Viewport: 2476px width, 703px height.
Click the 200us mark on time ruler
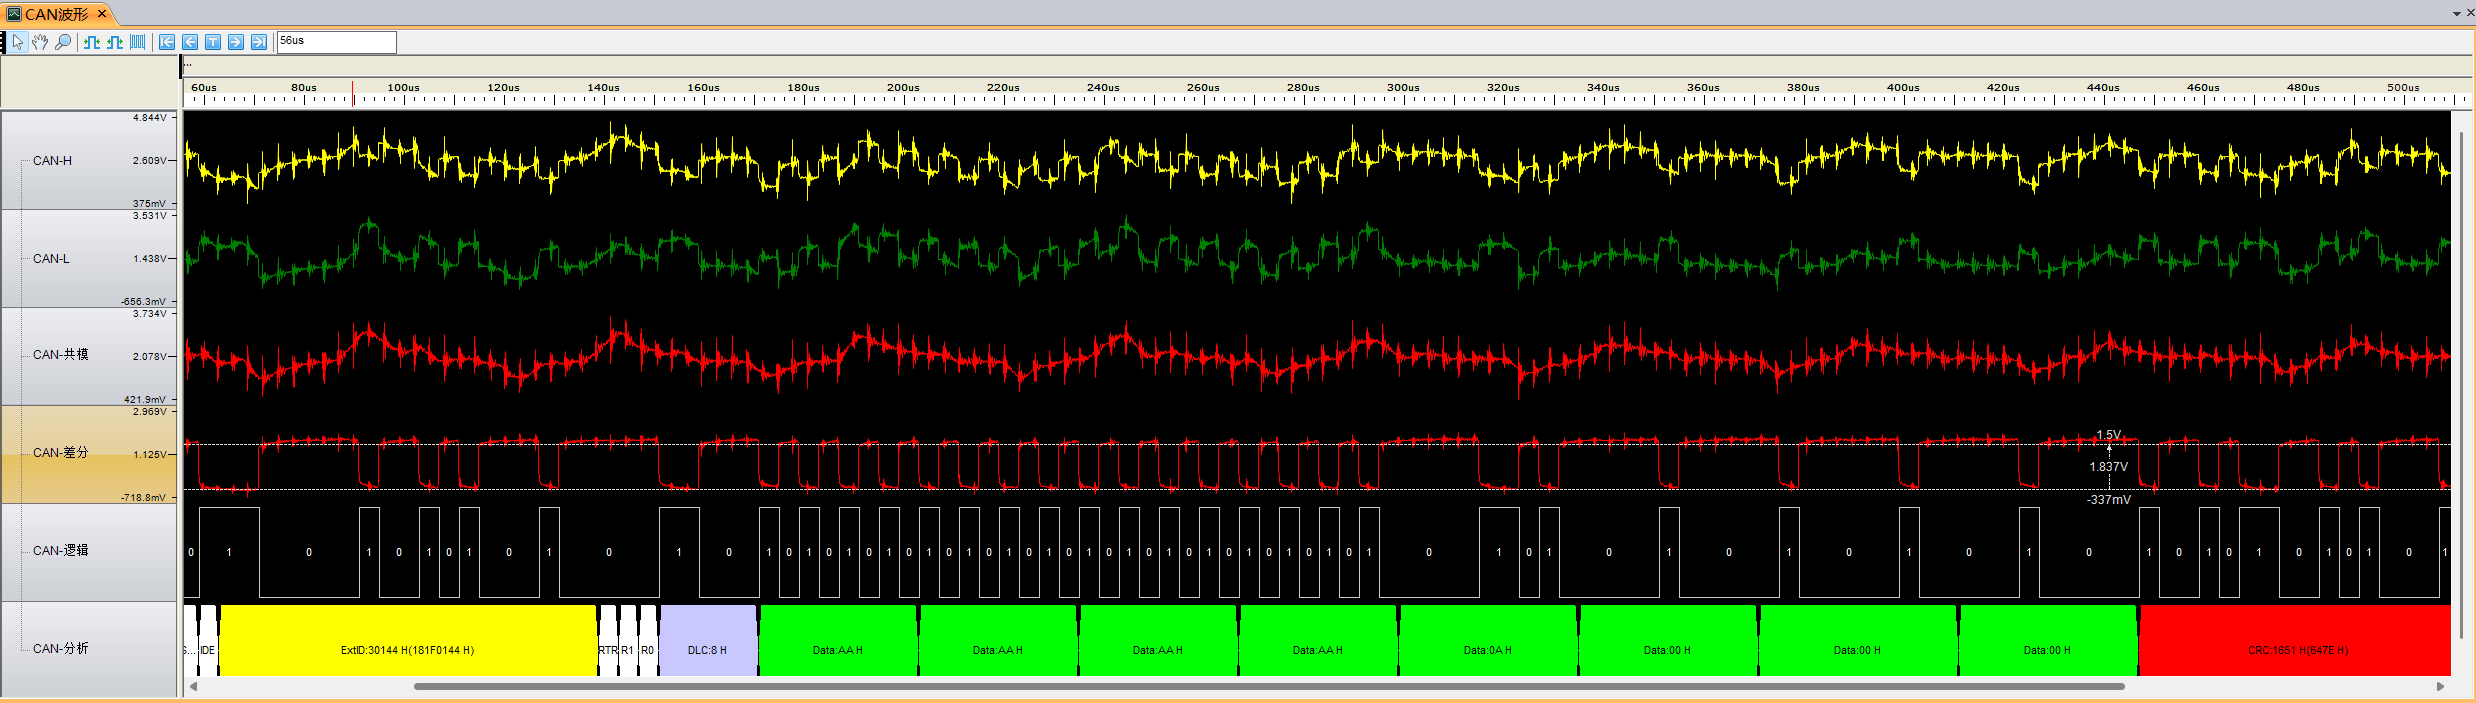903,88
